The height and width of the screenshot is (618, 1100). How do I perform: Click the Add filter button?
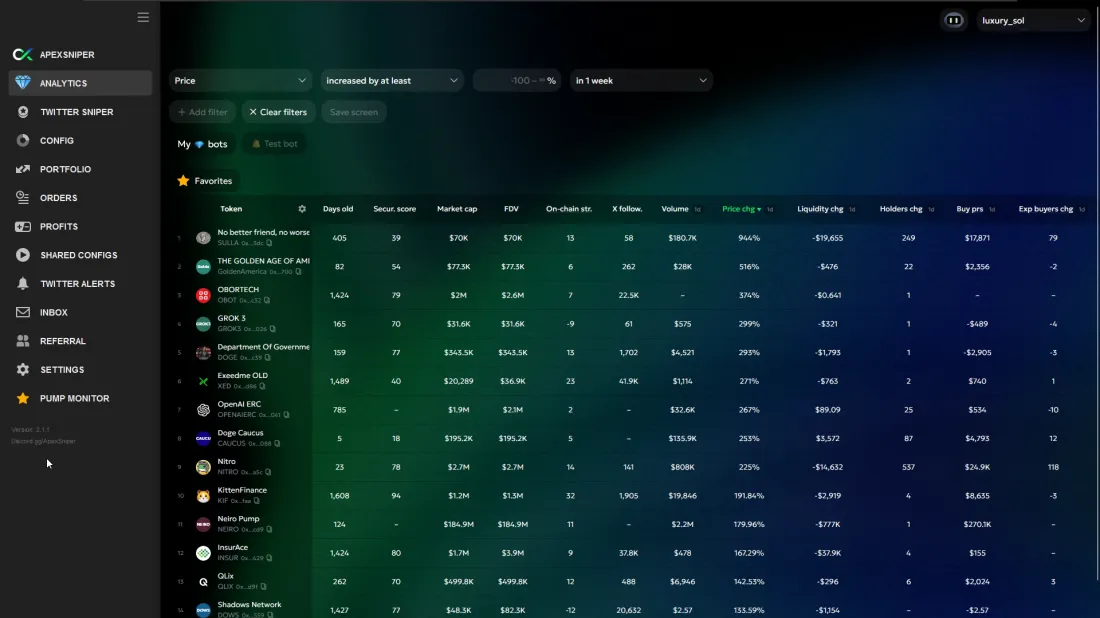[202, 112]
